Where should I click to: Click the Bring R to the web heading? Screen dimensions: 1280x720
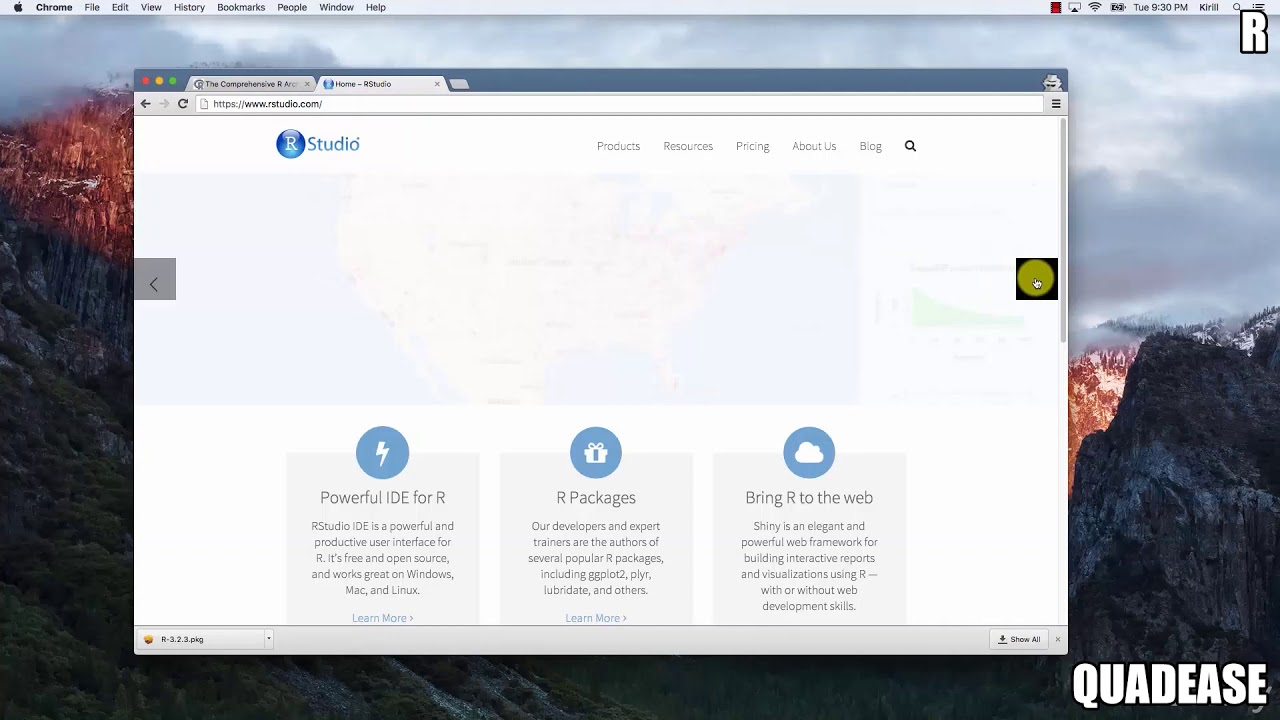[x=809, y=497]
